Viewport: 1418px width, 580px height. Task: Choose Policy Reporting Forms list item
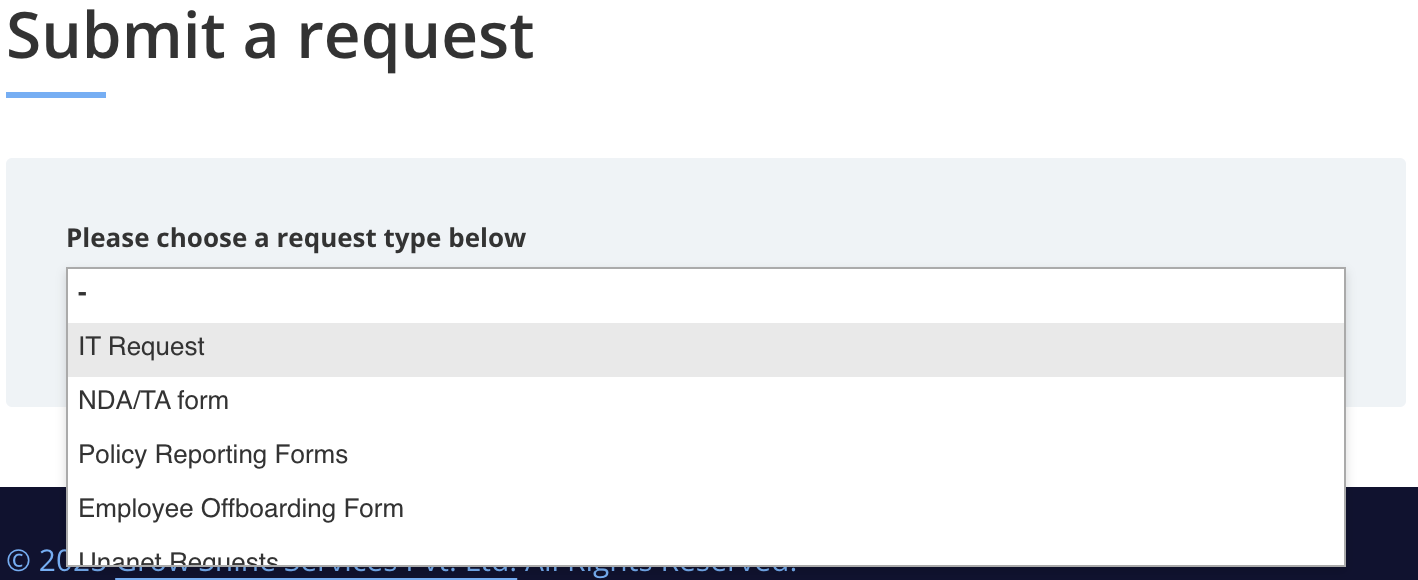pos(213,455)
